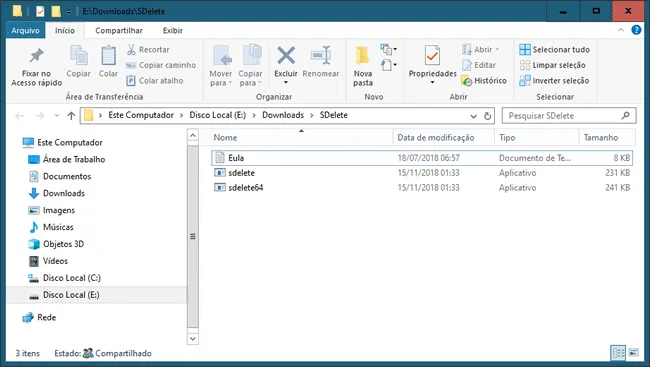Open Documentos in the sidebar
Screen dimensions: 650x367
pyautogui.click(x=60, y=176)
